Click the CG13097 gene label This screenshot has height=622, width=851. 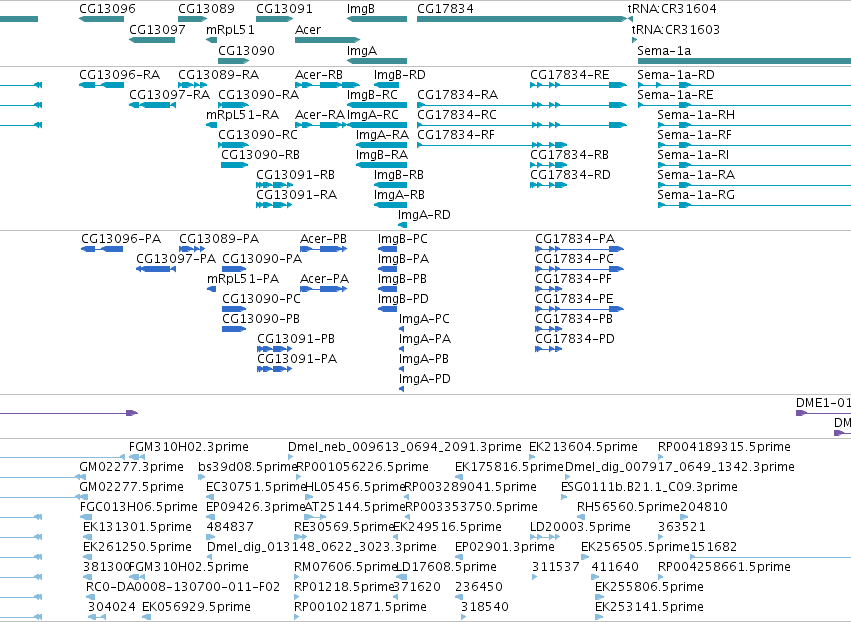click(157, 29)
